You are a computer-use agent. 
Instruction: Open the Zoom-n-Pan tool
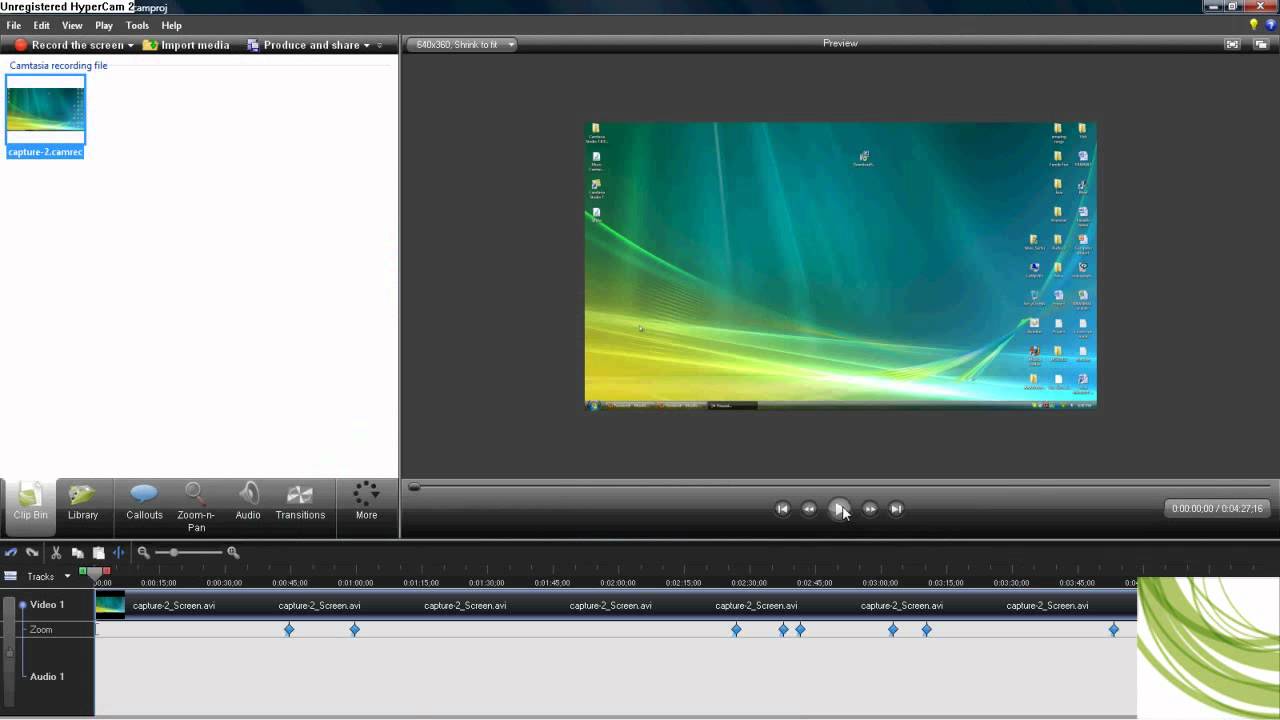point(196,507)
